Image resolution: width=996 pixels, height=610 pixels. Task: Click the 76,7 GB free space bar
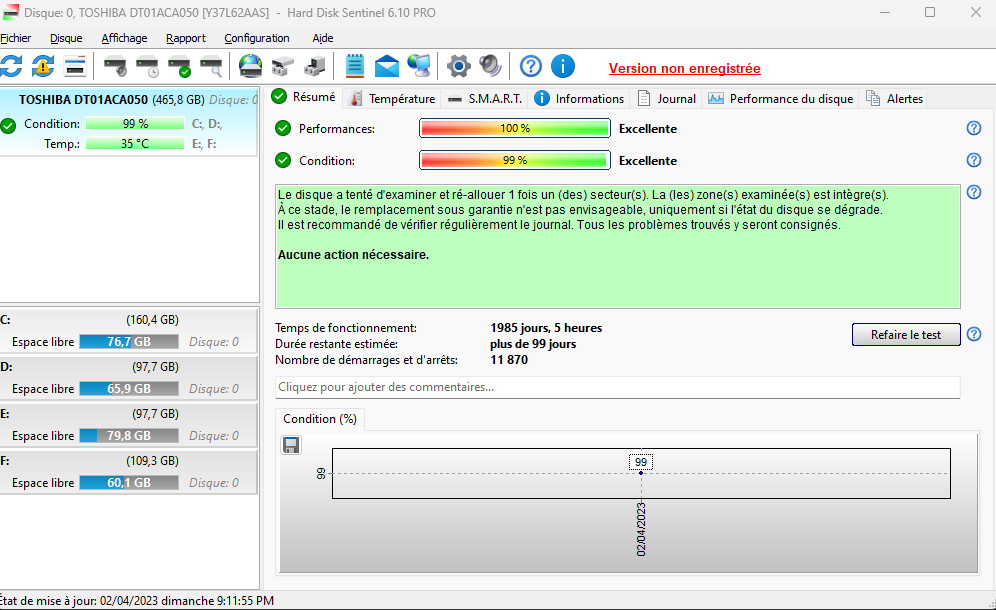click(x=129, y=342)
